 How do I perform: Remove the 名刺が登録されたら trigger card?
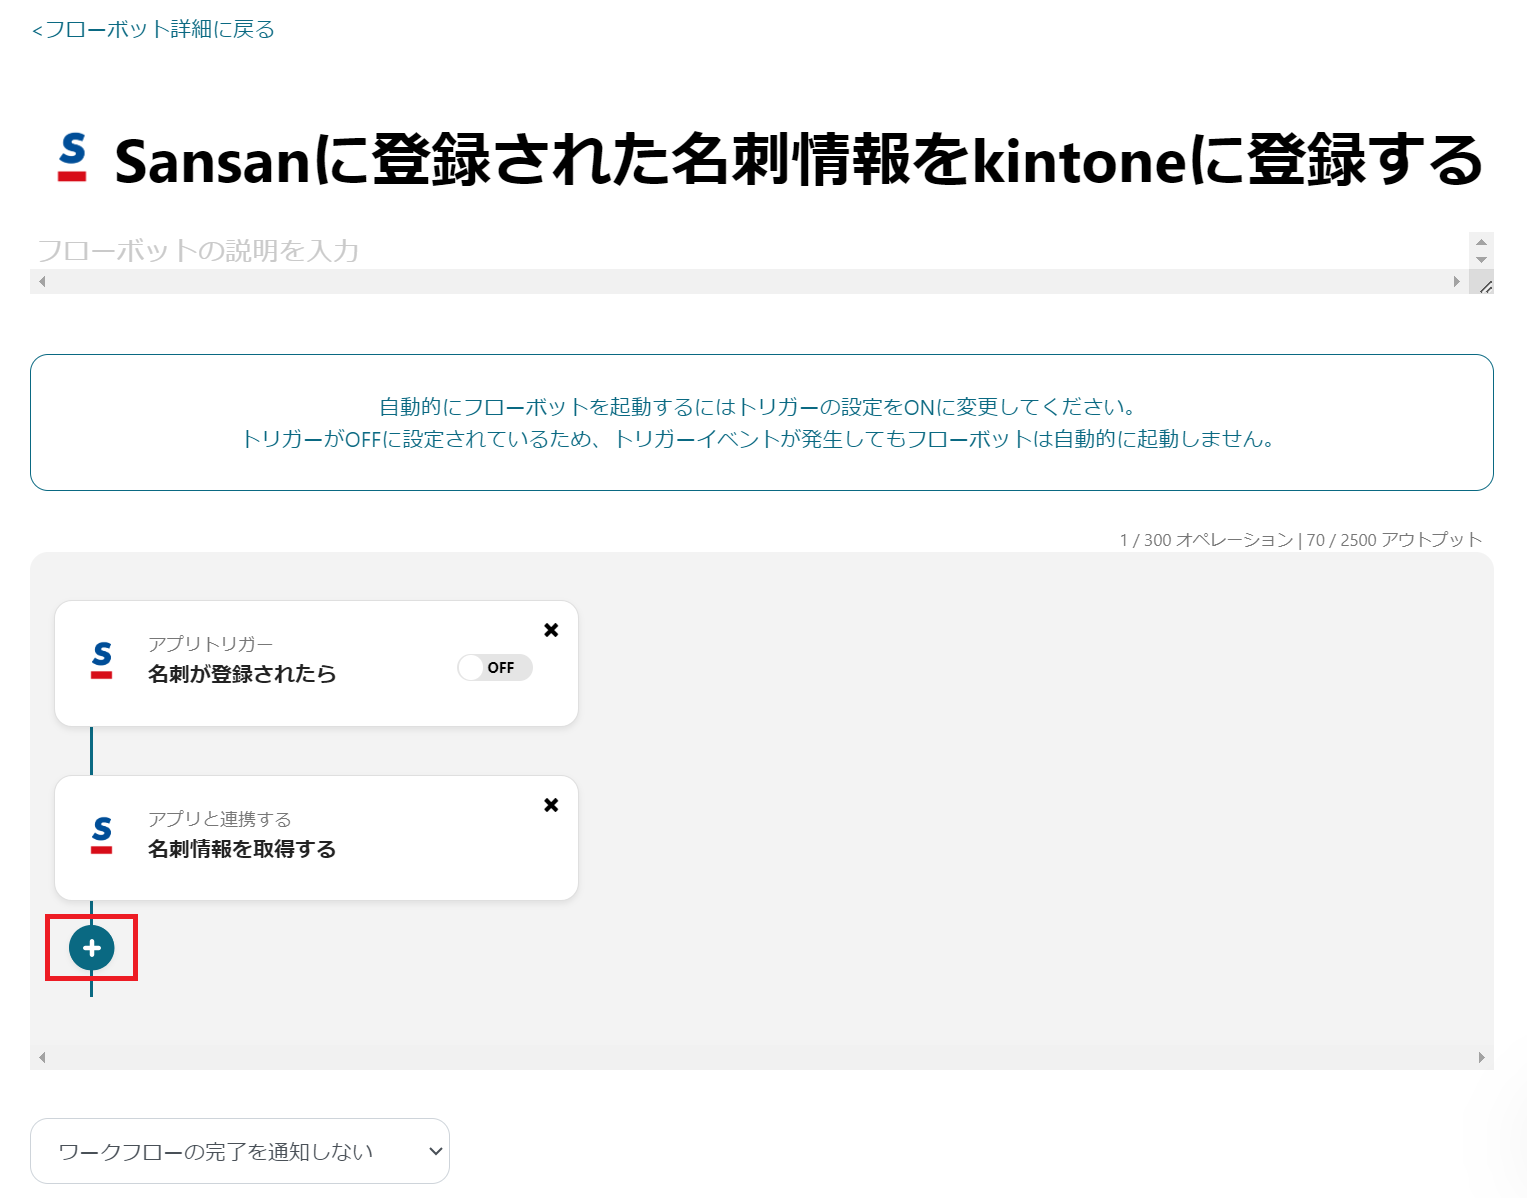point(551,630)
